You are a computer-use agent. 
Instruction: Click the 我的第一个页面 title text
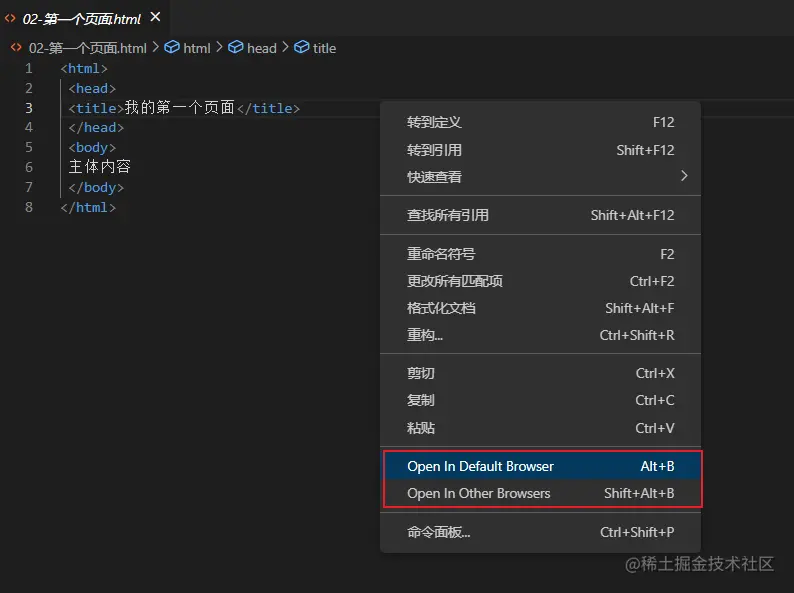pyautogui.click(x=180, y=107)
